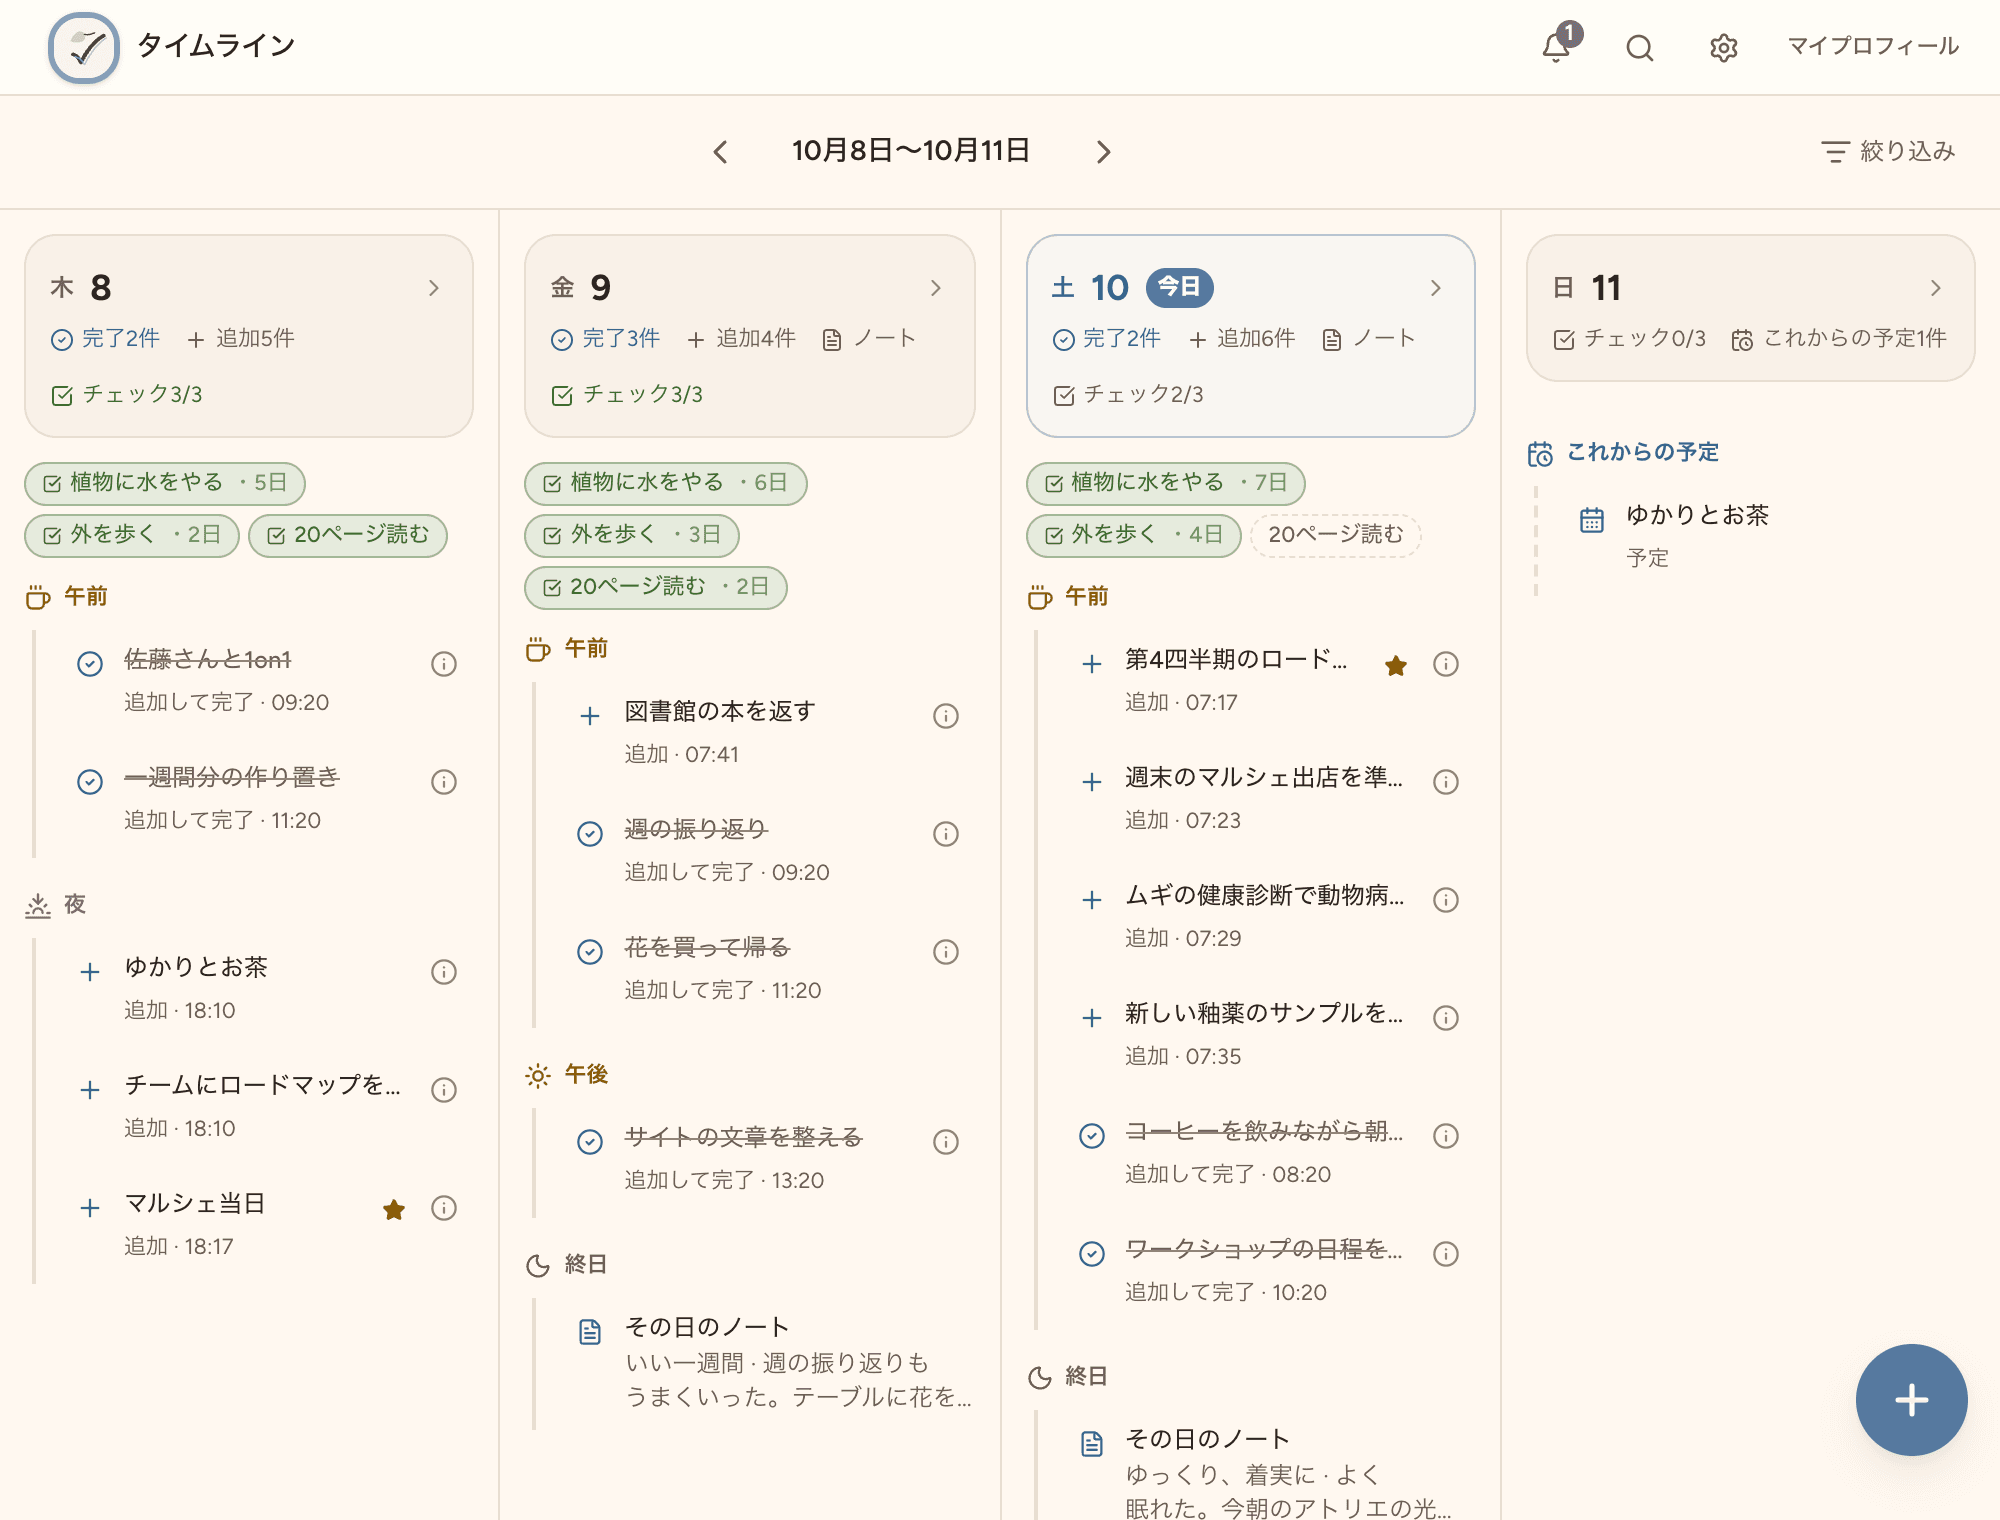This screenshot has height=1520, width=2000.
Task: Open マイプロフィール menu
Action: click(x=1873, y=46)
